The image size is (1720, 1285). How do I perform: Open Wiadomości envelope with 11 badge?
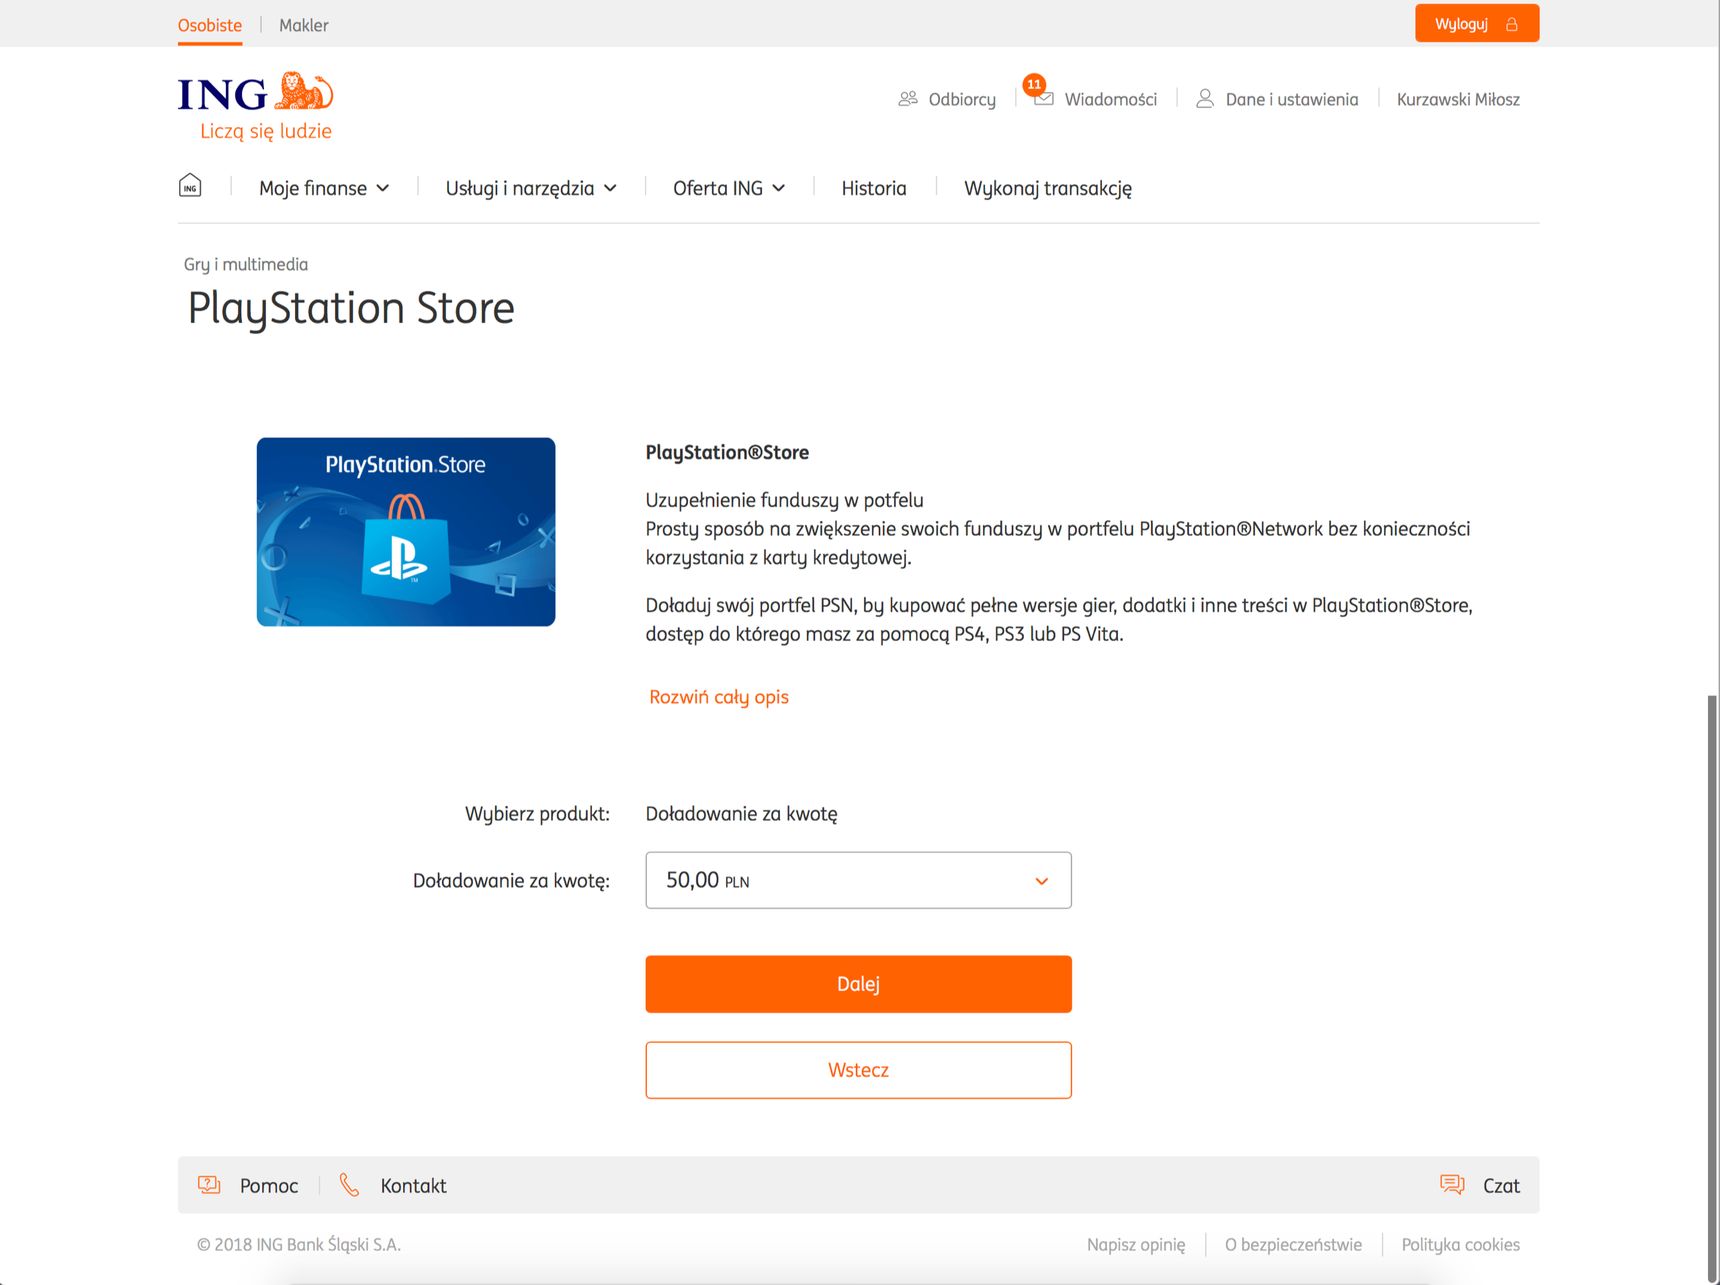tap(1042, 95)
